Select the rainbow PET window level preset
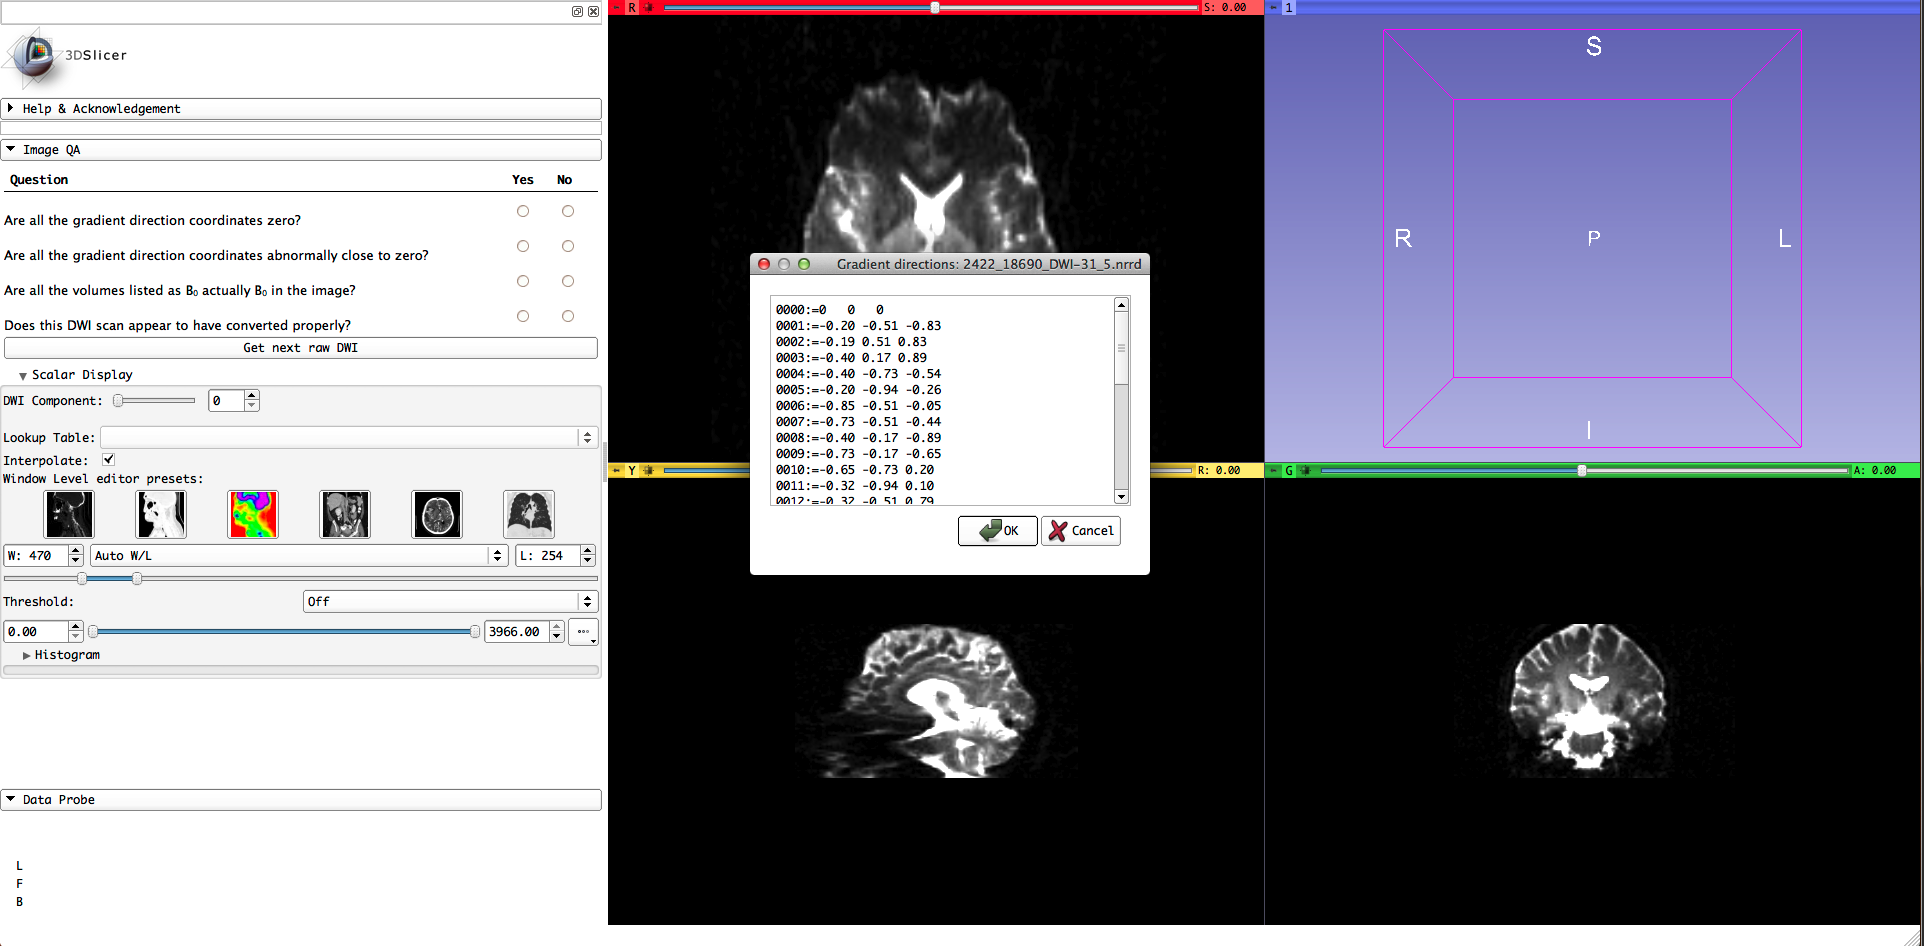Screen dimensions: 1924x946 click(x=253, y=515)
